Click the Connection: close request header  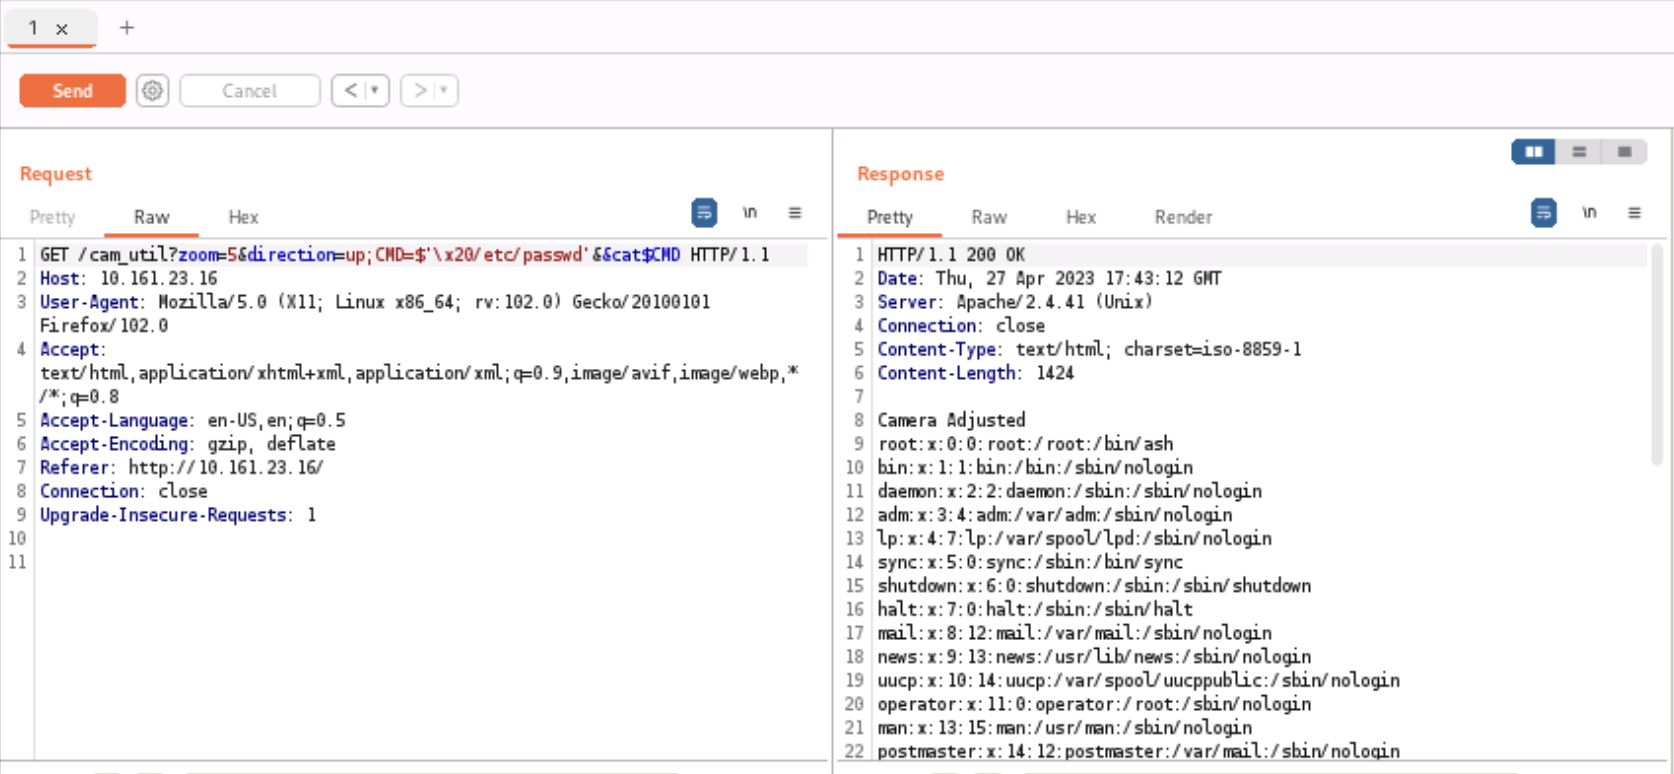pyautogui.click(x=124, y=492)
